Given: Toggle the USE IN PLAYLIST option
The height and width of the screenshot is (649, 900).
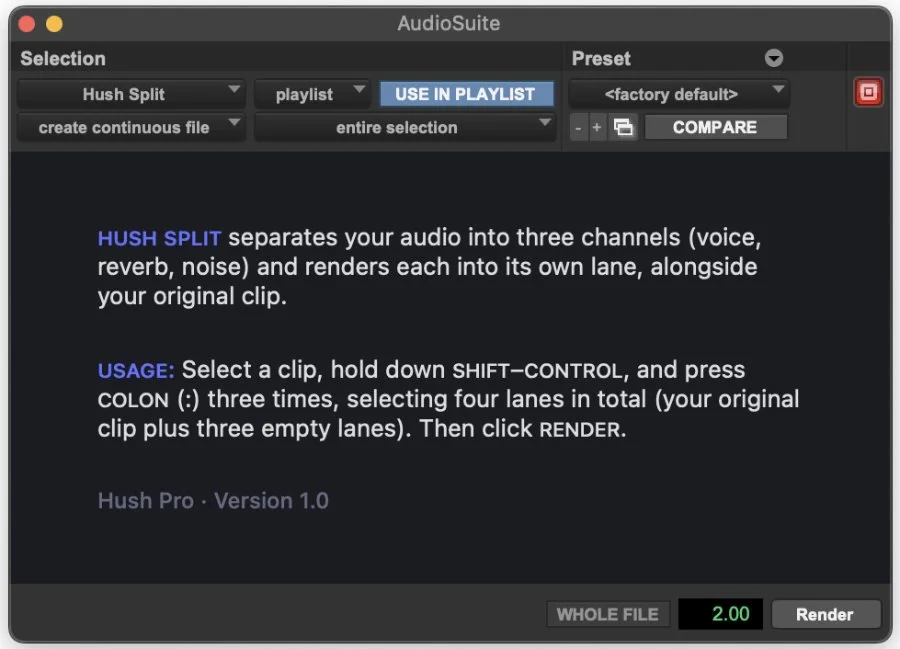Looking at the screenshot, I should point(464,93).
